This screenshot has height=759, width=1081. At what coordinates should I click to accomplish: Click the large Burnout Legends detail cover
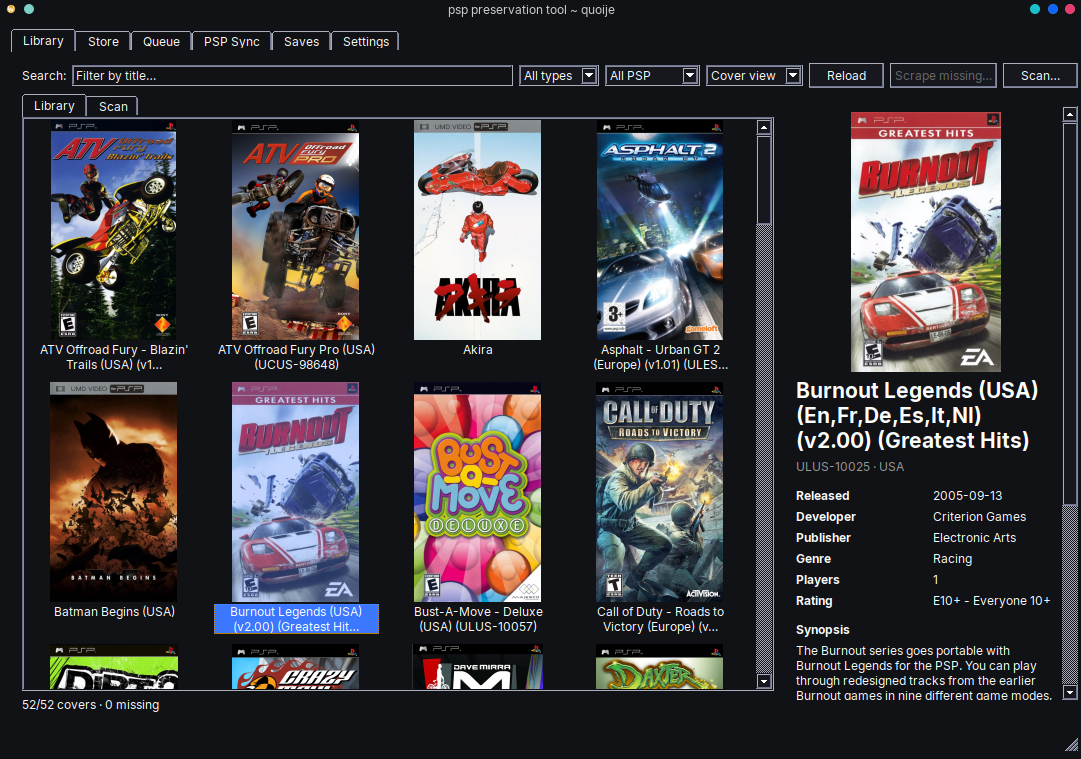[926, 242]
